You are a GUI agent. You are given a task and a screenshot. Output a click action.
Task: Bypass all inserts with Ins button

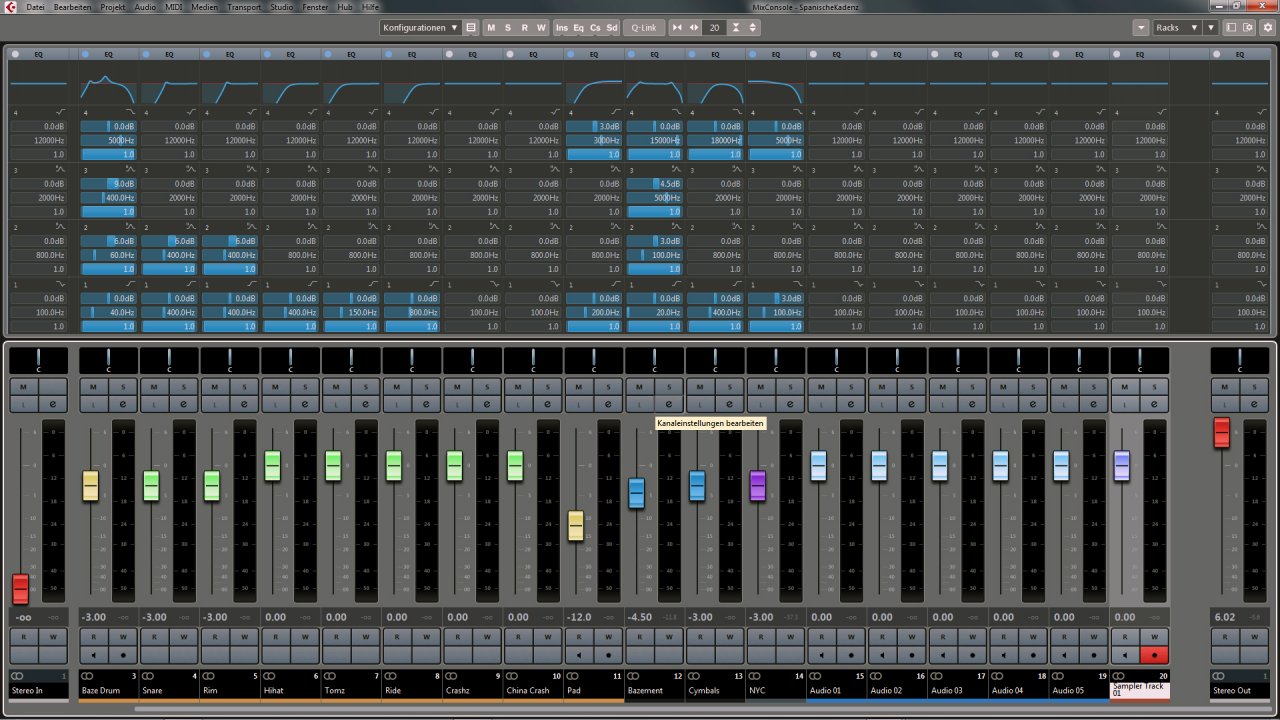pos(562,28)
